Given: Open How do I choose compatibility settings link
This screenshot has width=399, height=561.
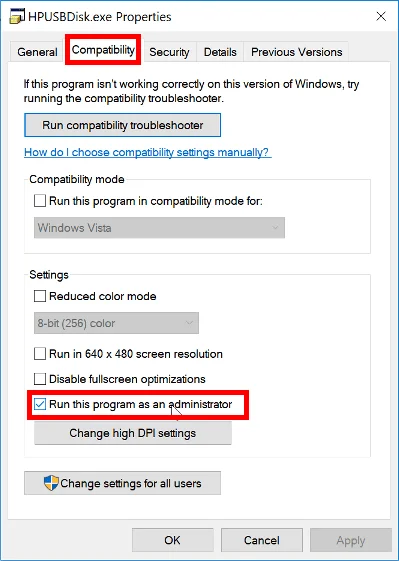Looking at the screenshot, I should coord(146,152).
